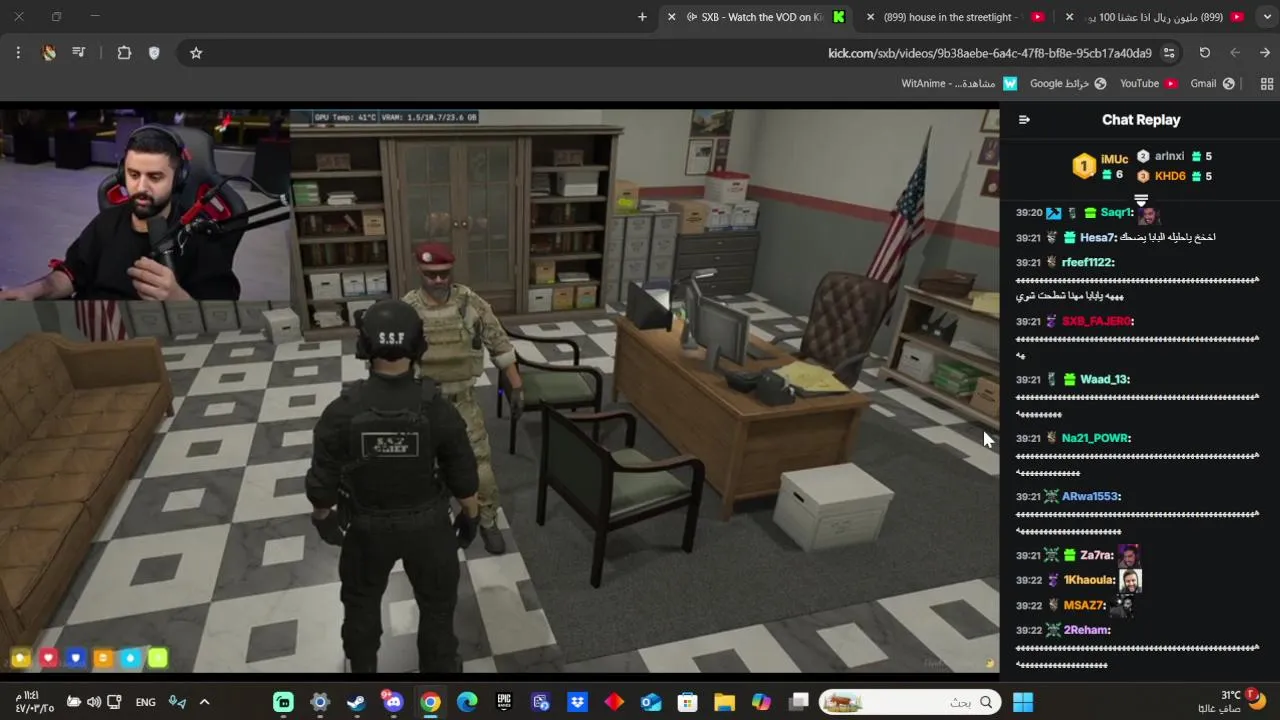Open the WitAnime bookmark
The height and width of the screenshot is (720, 1280).
959,84
